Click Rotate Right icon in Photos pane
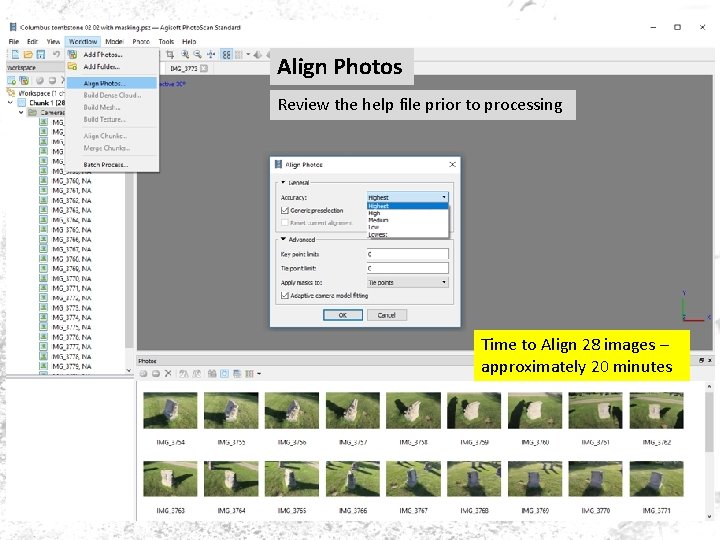The image size is (720, 540). click(196, 374)
